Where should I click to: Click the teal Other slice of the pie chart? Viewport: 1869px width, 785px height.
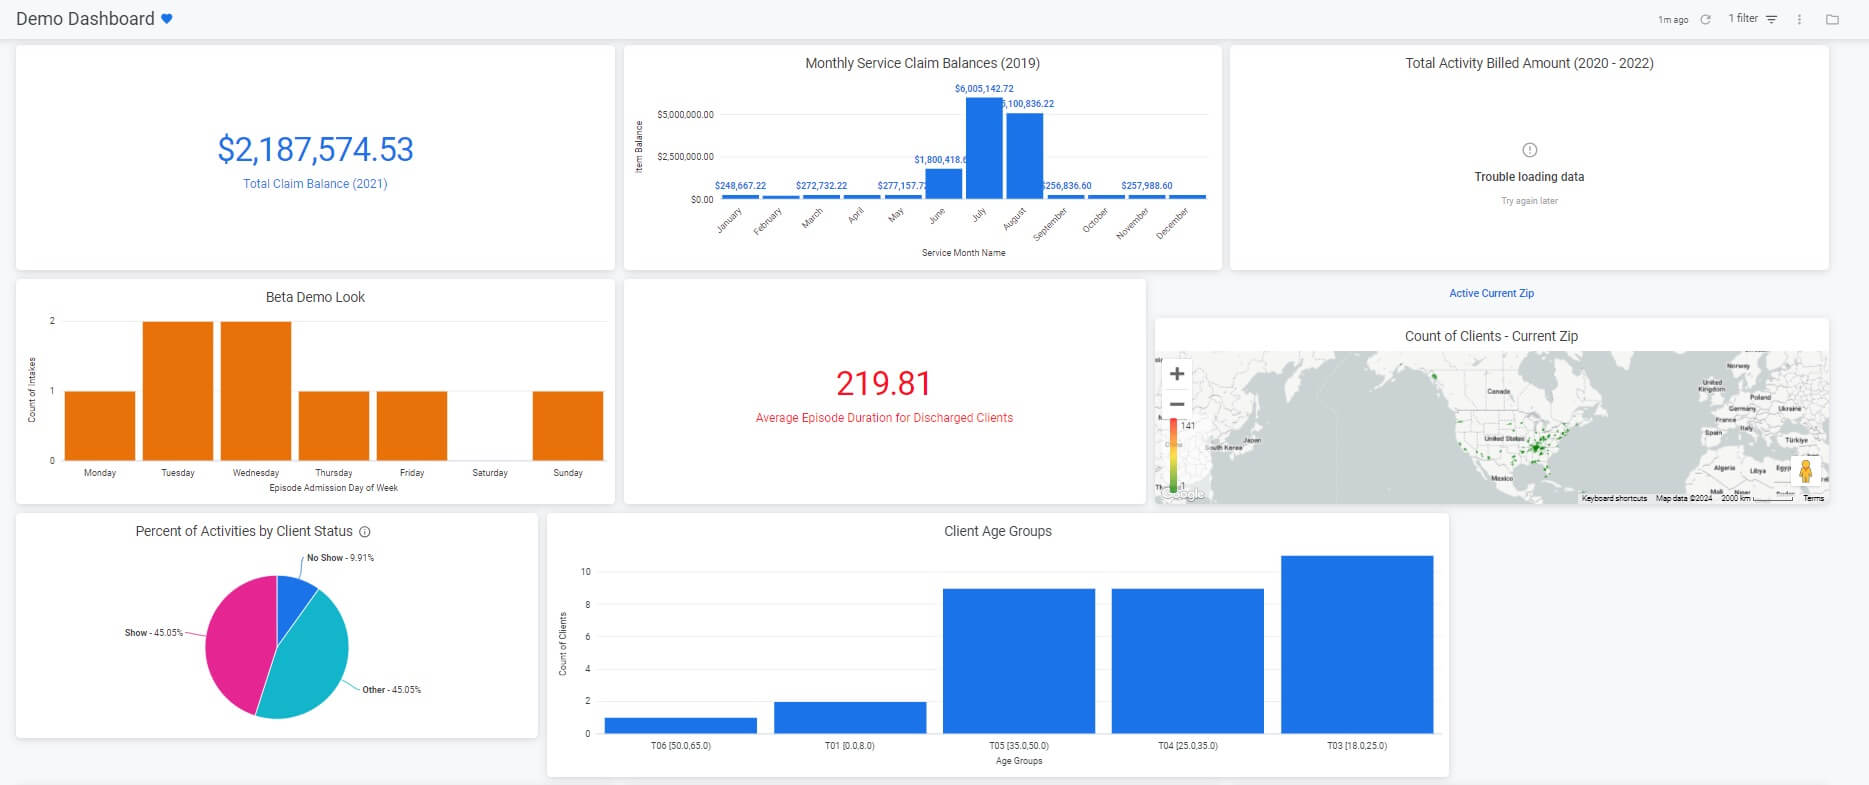coord(310,660)
